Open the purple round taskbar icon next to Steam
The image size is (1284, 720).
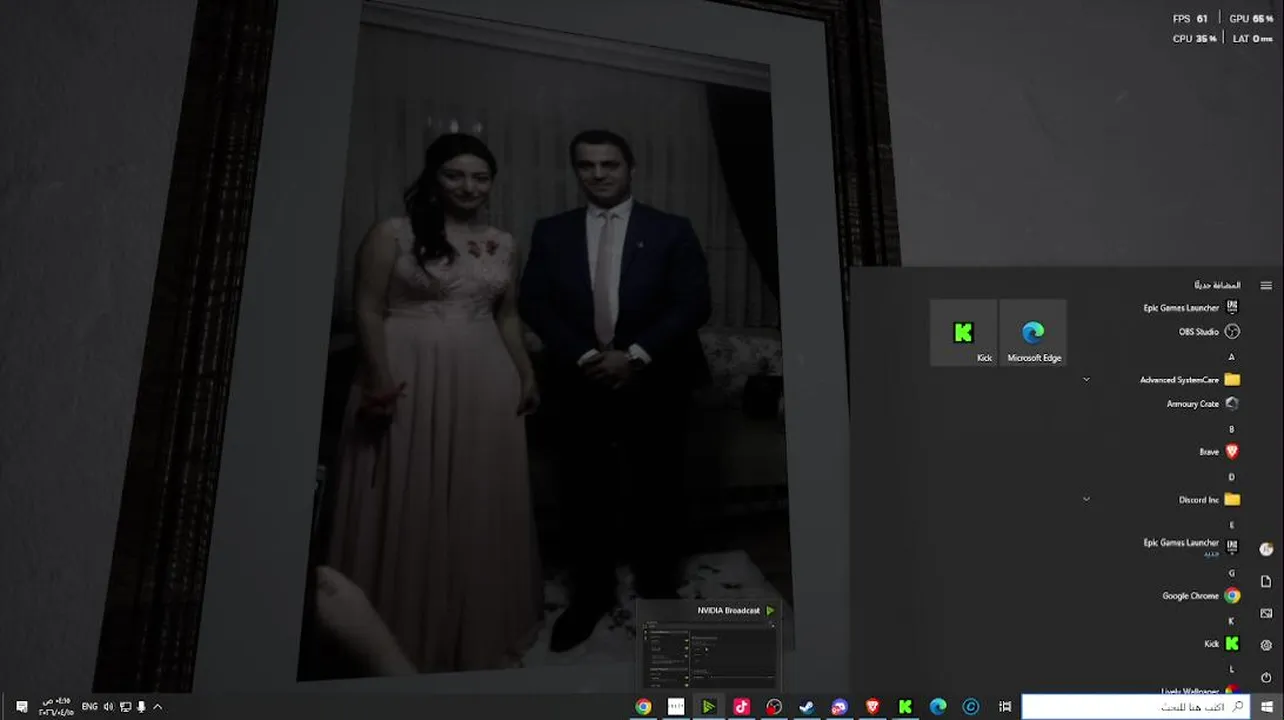point(839,707)
